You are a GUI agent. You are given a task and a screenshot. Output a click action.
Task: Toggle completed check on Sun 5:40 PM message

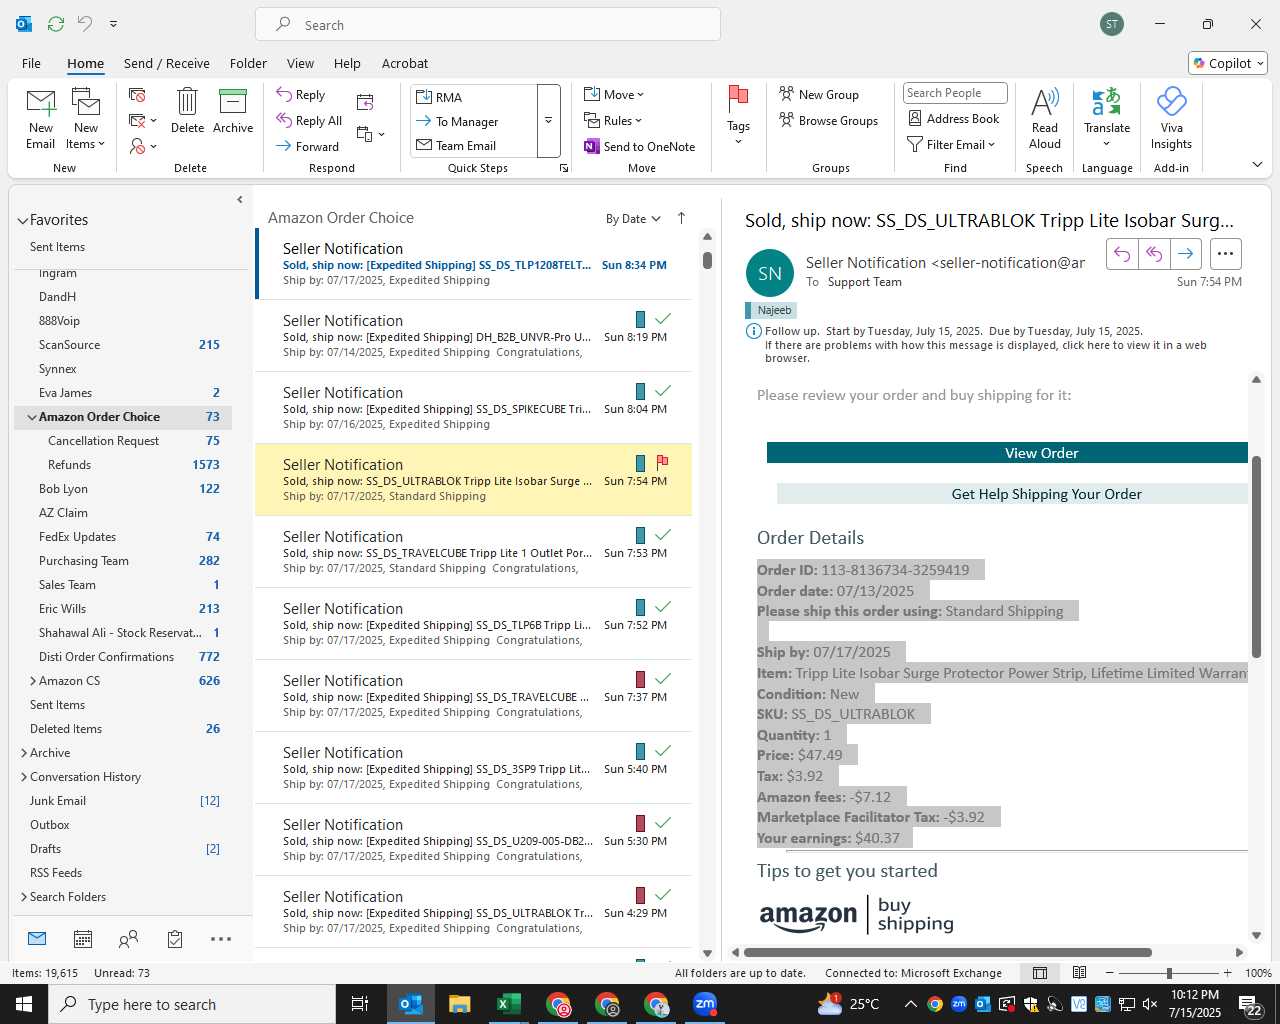[662, 751]
